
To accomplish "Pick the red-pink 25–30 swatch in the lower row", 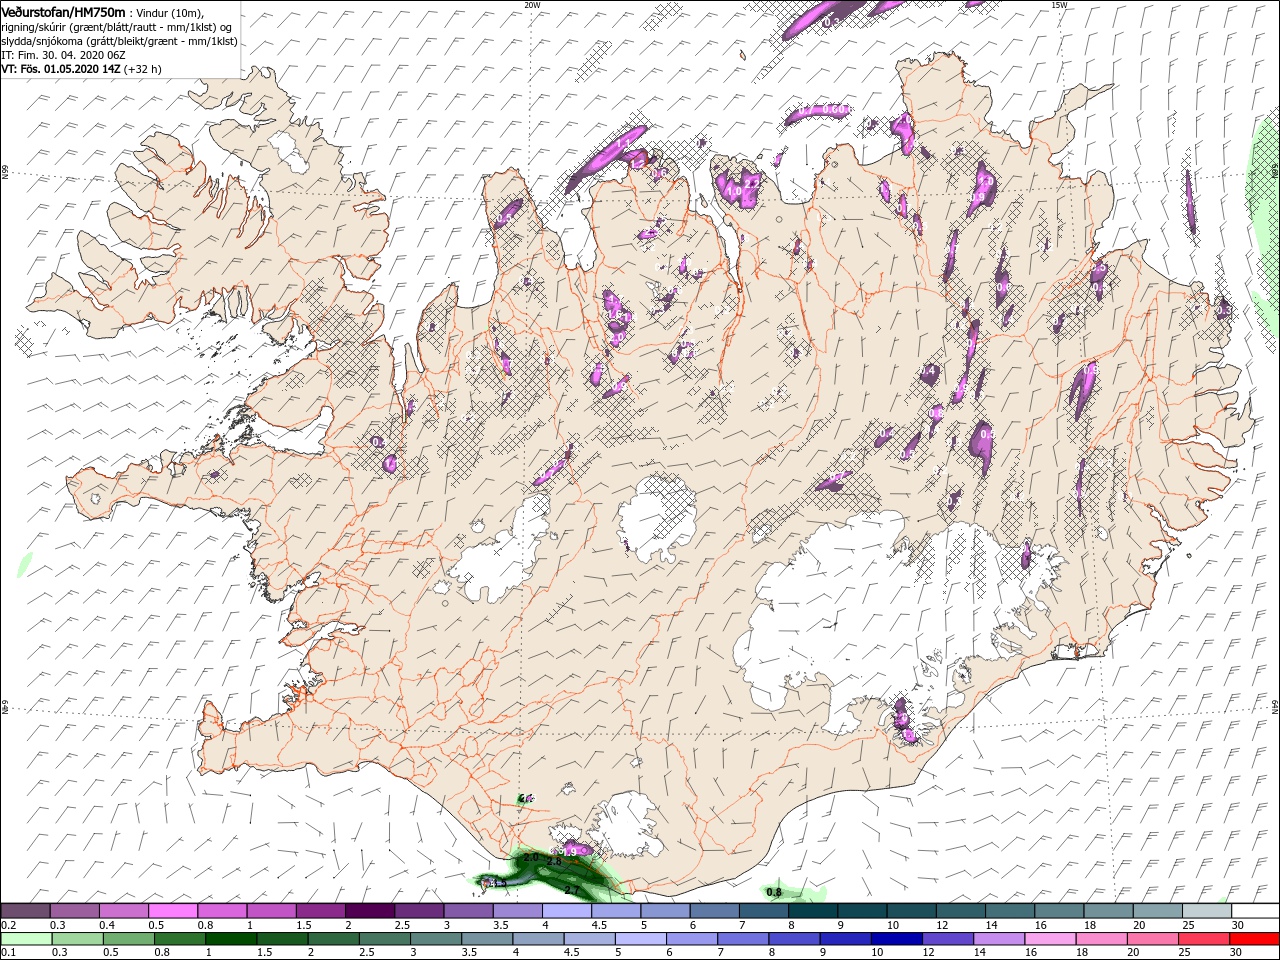I will click(x=1203, y=939).
